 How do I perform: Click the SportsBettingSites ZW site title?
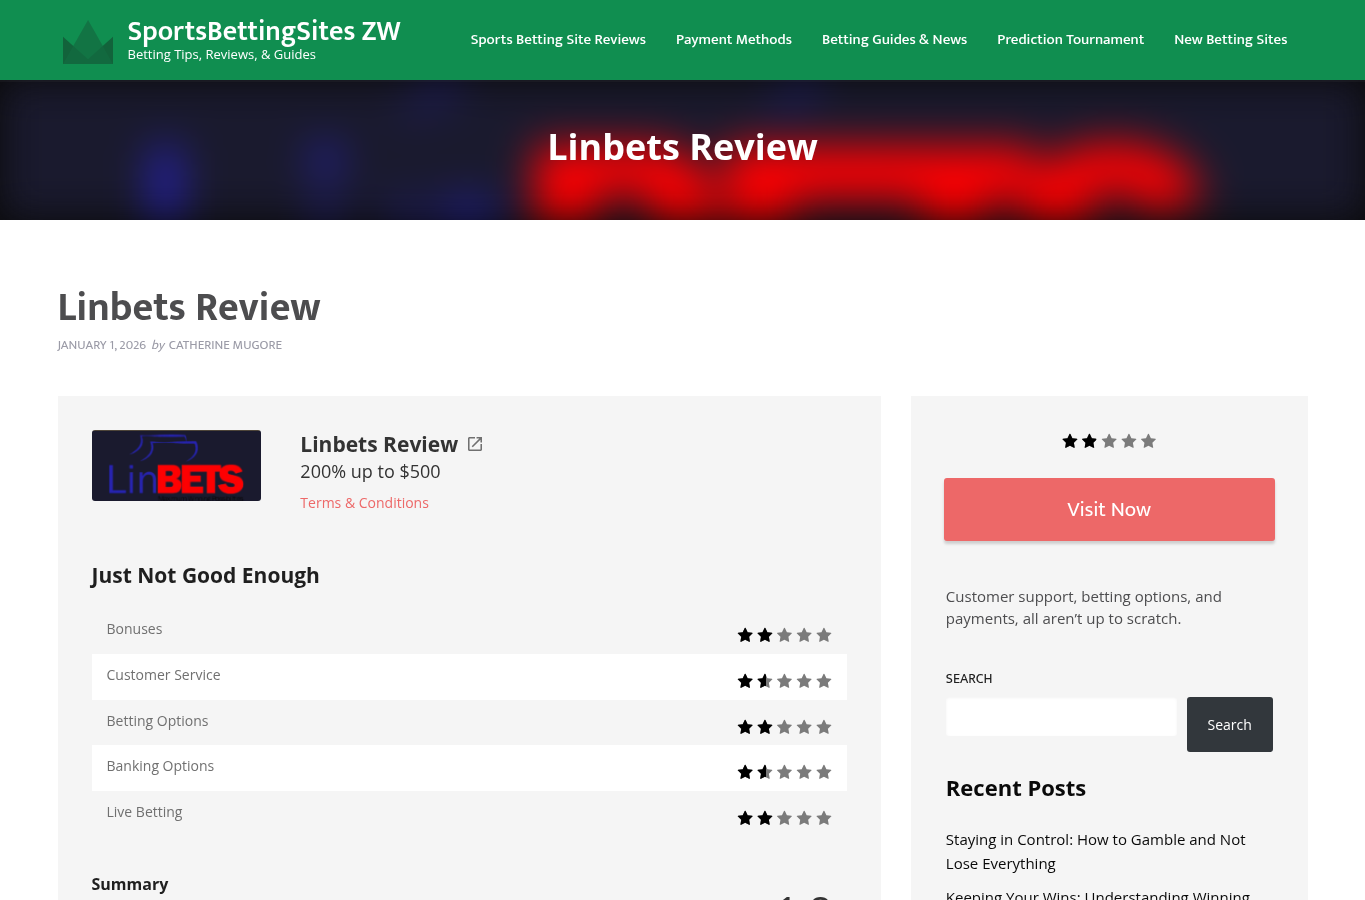pos(264,31)
